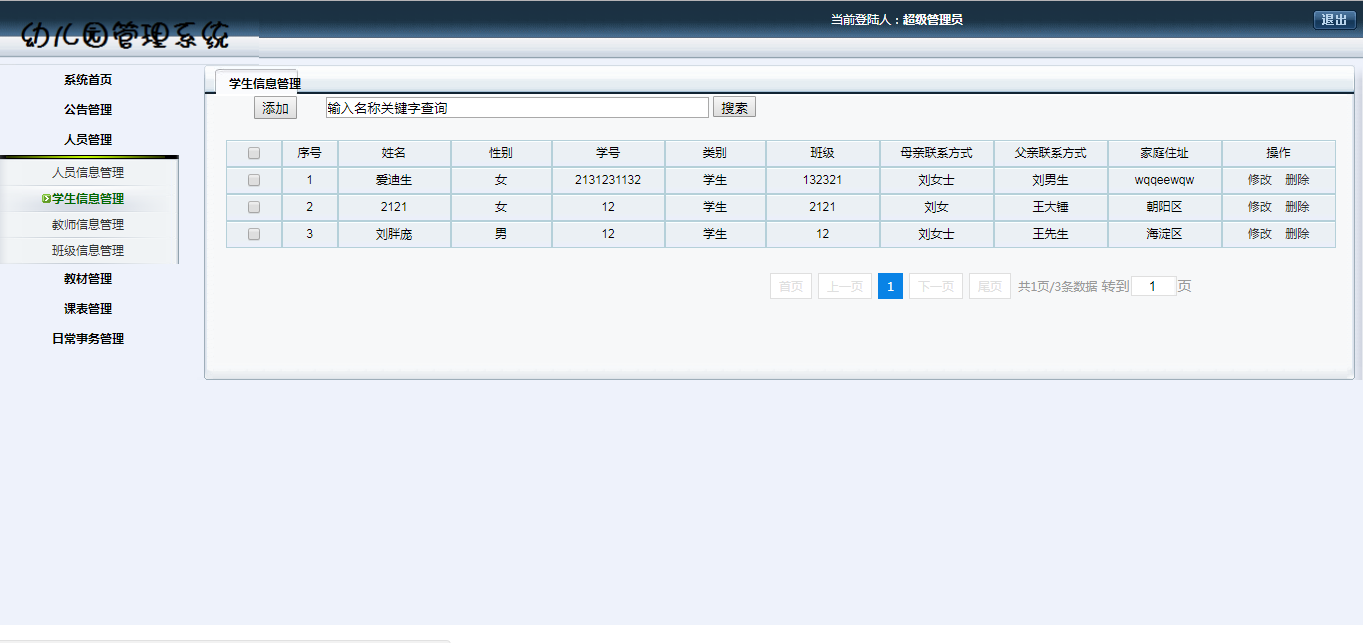The width and height of the screenshot is (1363, 643).
Task: Click the 班级 column header
Action: click(x=822, y=153)
